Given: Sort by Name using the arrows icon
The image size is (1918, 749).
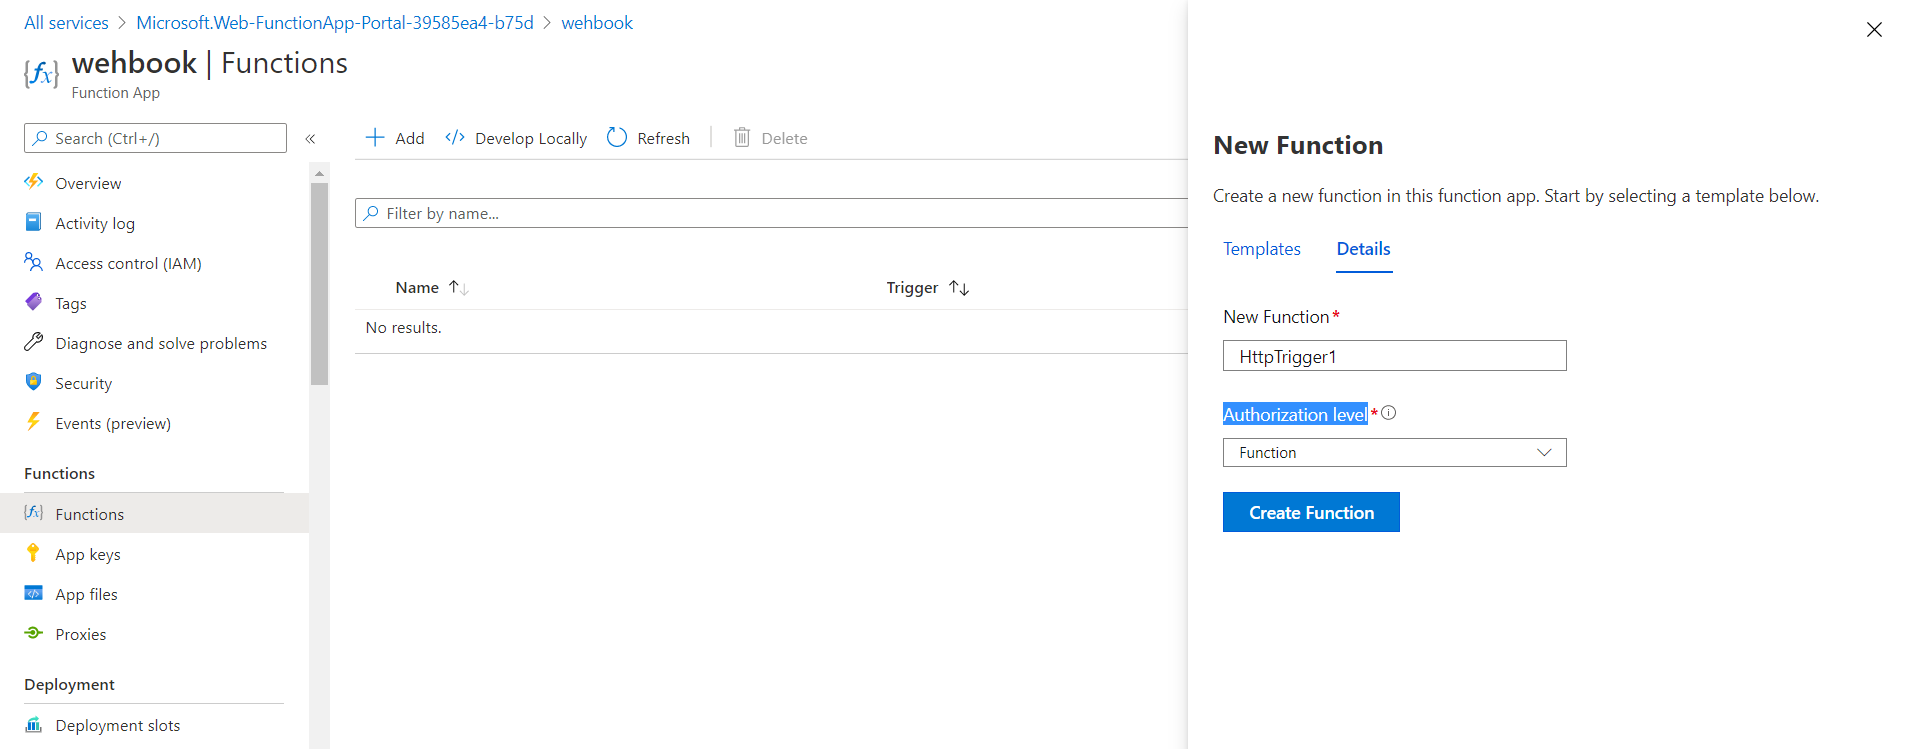Looking at the screenshot, I should pyautogui.click(x=459, y=288).
